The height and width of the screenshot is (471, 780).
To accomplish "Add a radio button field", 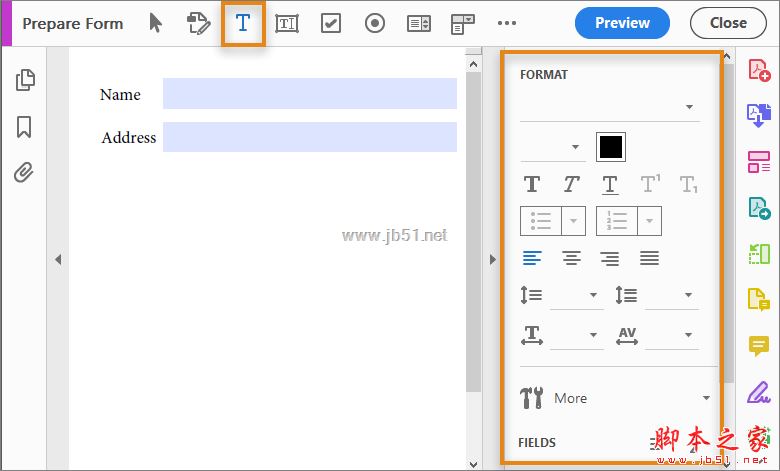I will 375,23.
